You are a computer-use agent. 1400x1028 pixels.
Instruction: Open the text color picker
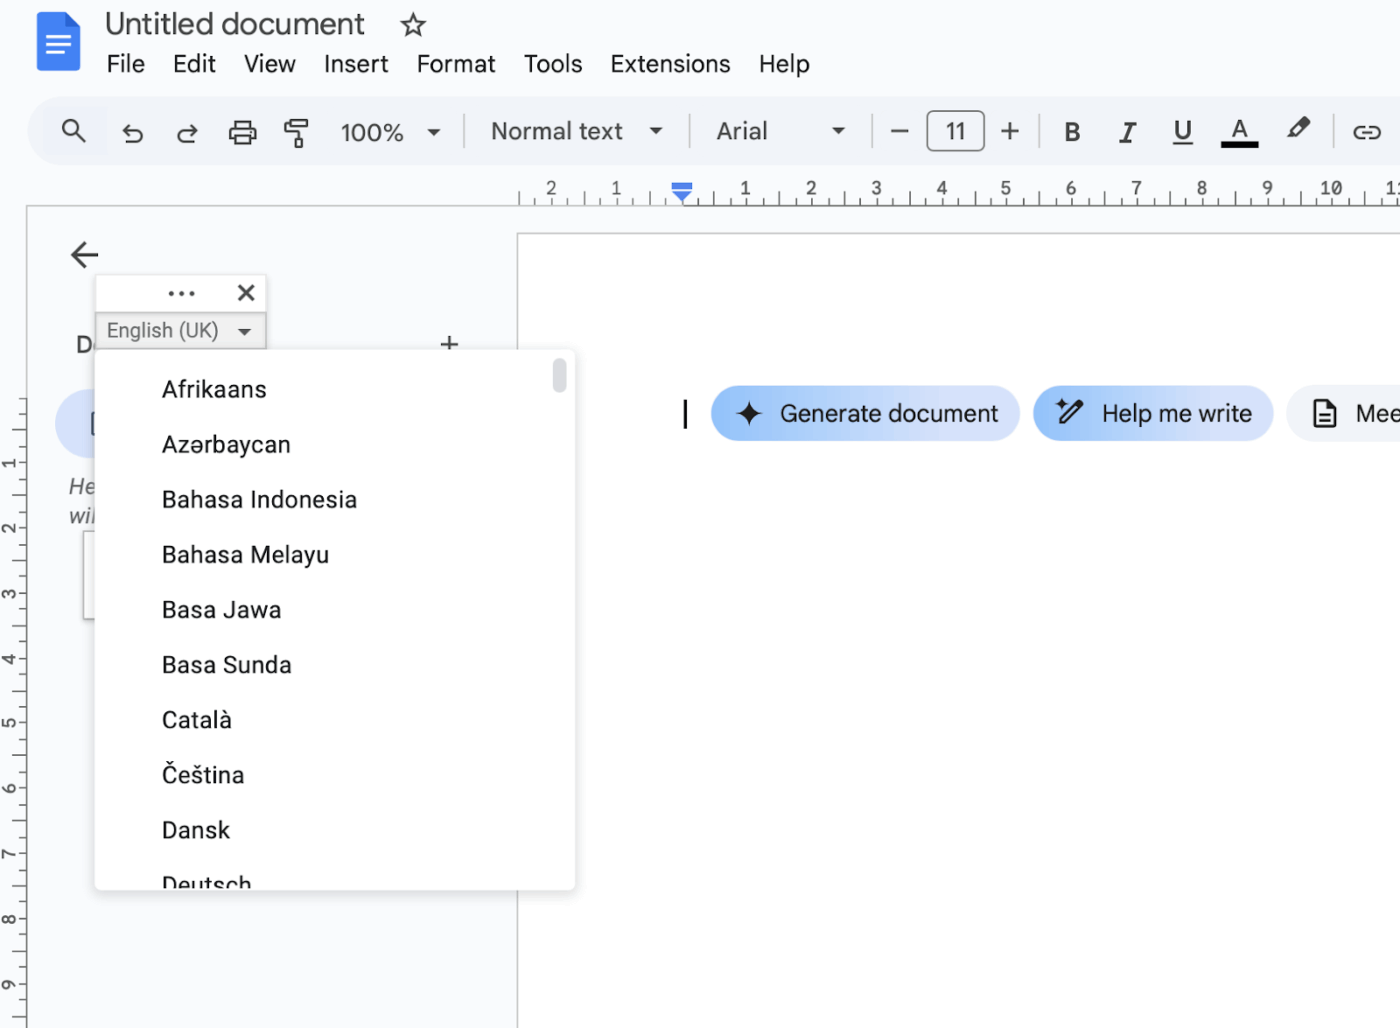coord(1239,131)
